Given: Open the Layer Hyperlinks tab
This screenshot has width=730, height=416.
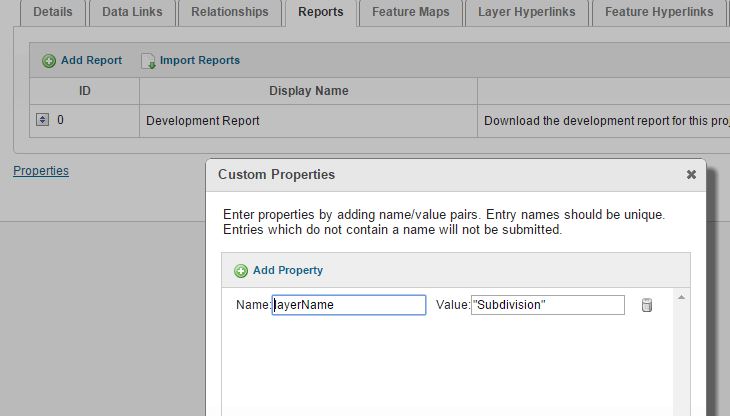Looking at the screenshot, I should coord(527,12).
